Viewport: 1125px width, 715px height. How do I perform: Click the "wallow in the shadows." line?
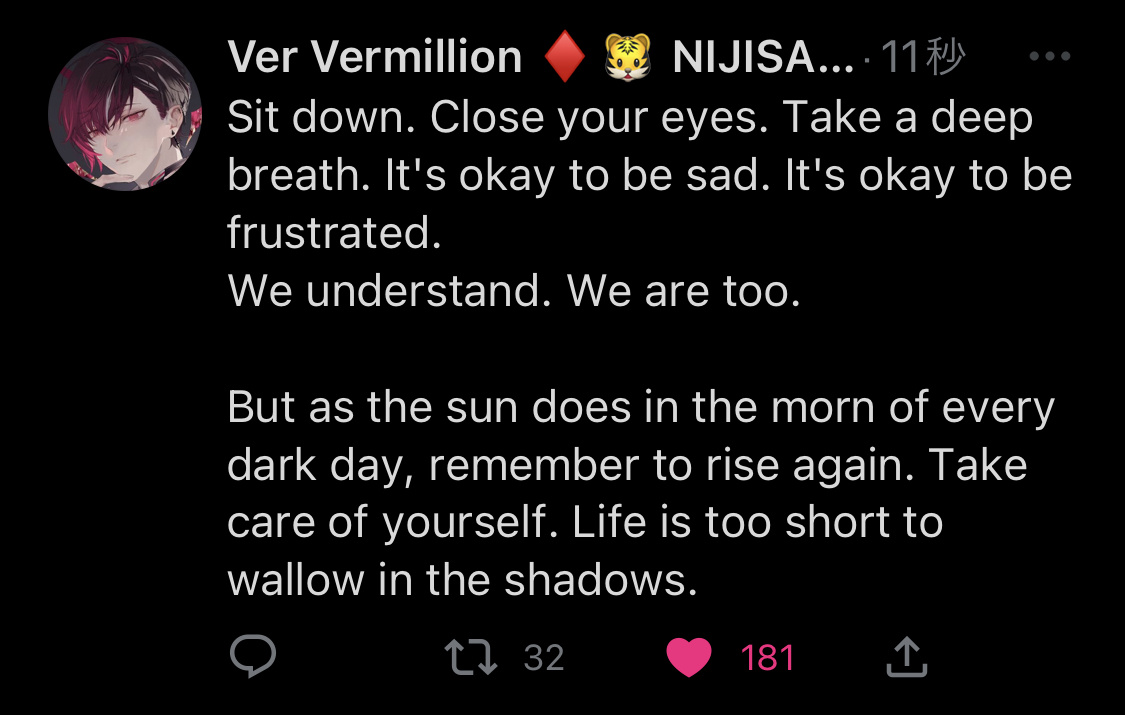463,580
